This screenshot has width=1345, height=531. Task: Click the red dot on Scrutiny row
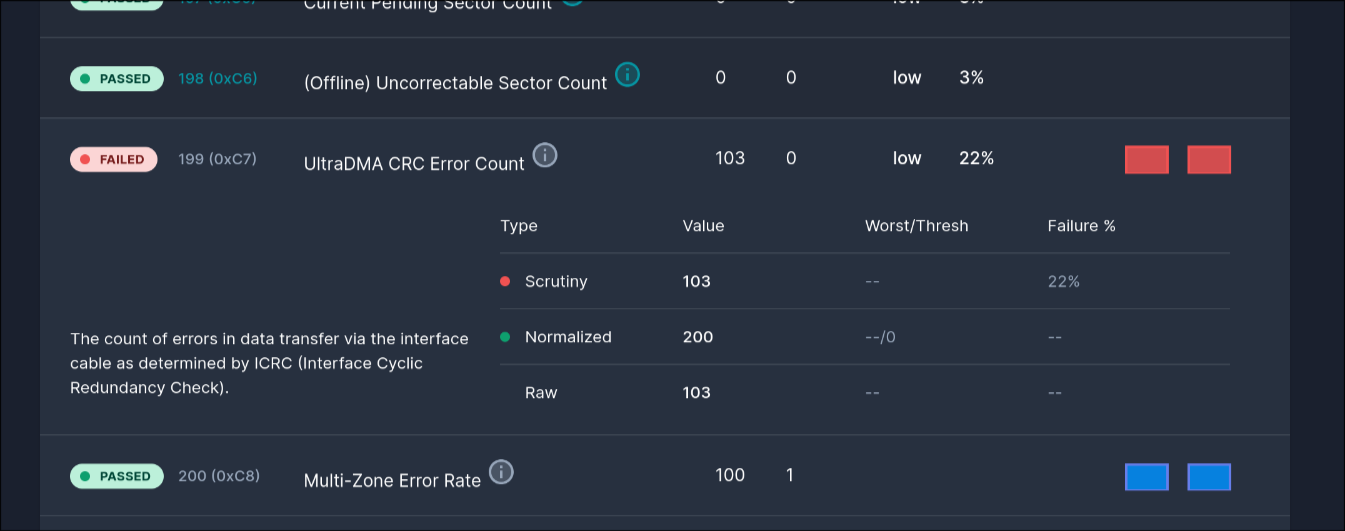(x=505, y=281)
